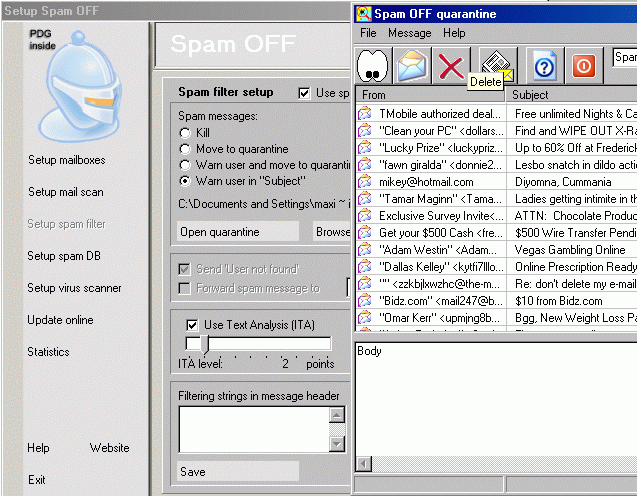
Task: Click the Browse button
Action: pyautogui.click(x=332, y=232)
